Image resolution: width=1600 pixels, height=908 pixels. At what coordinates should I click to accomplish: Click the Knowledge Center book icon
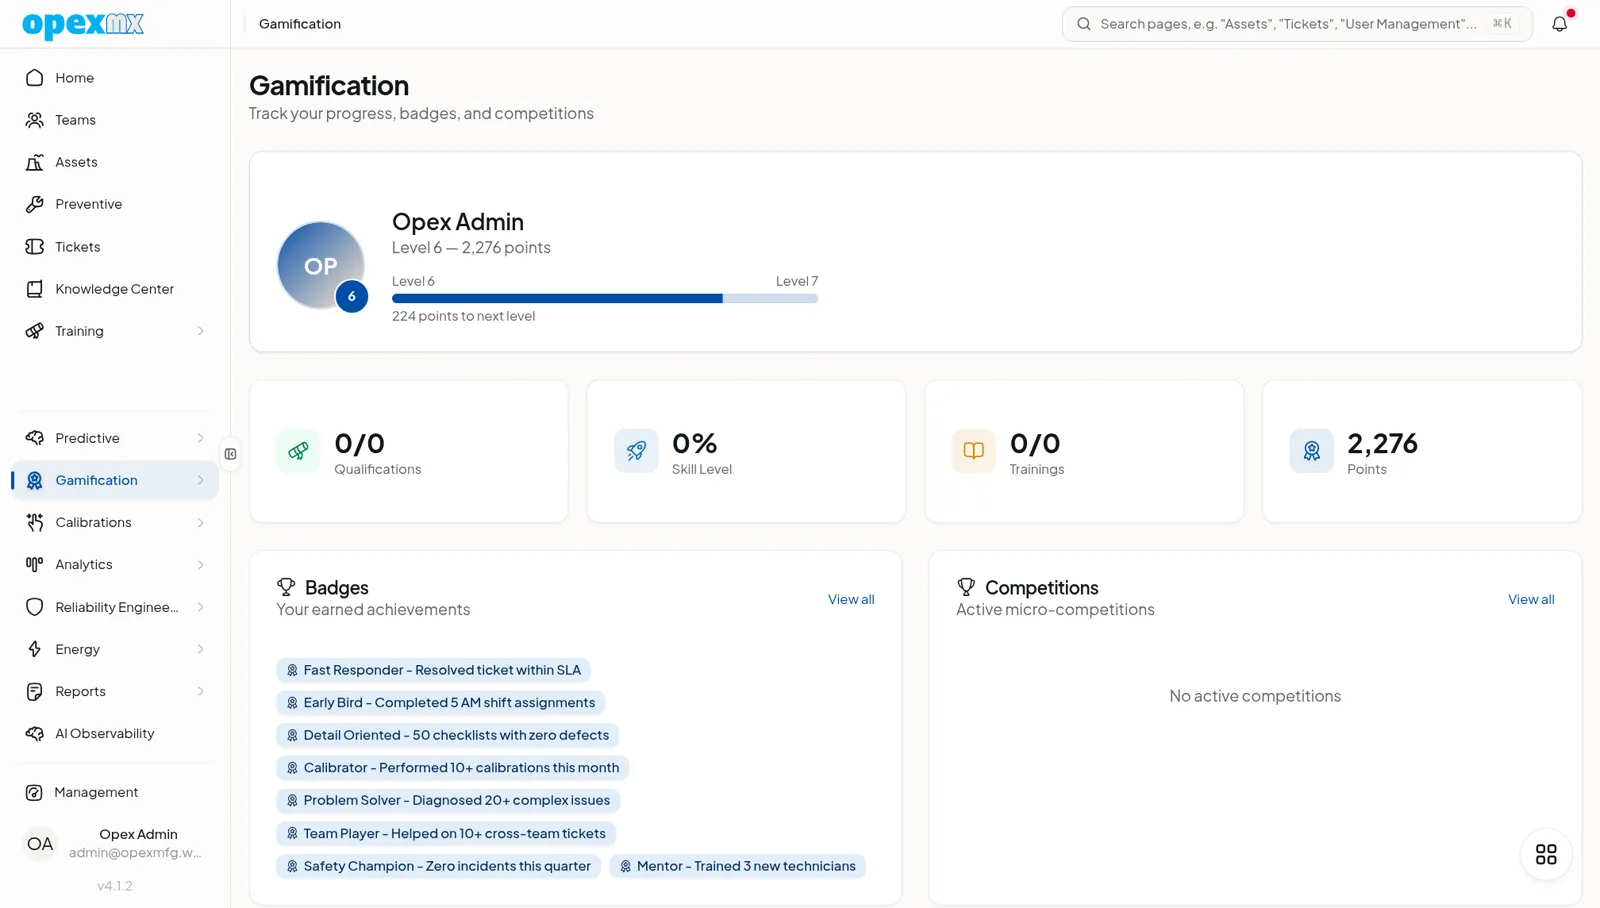pos(35,289)
